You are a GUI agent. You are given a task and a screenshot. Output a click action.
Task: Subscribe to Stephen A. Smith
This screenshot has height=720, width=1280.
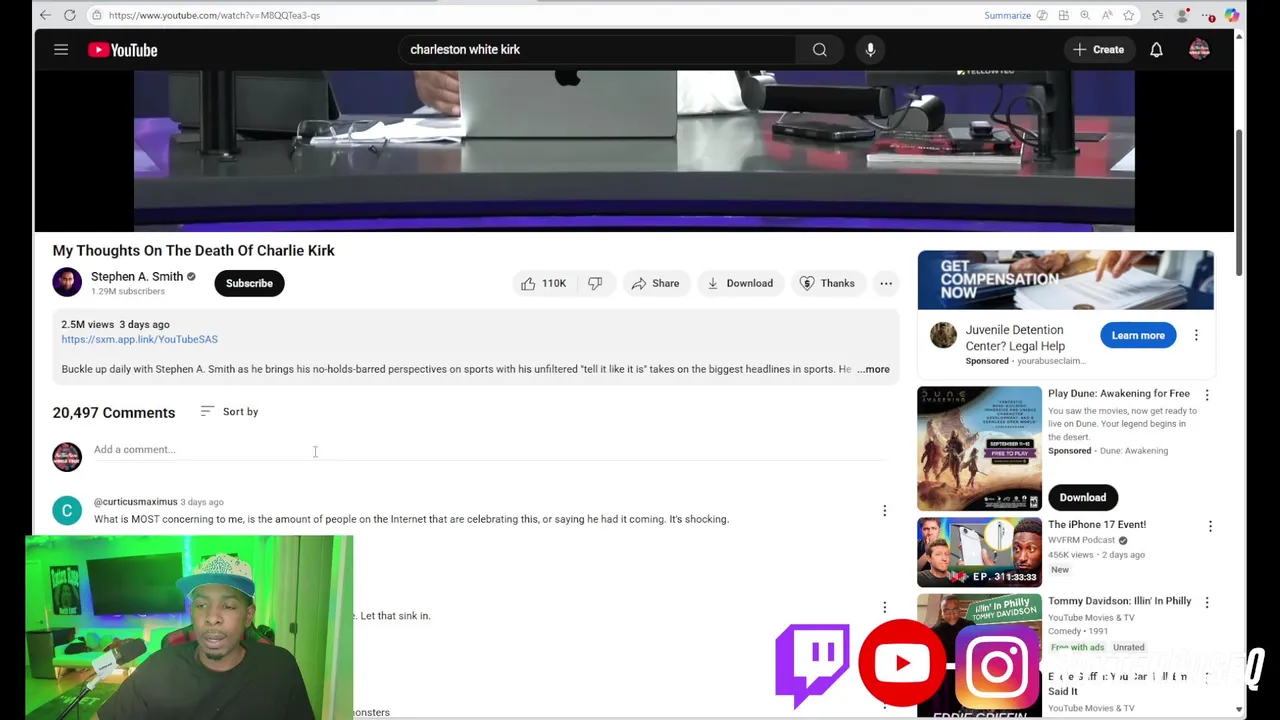tap(249, 283)
